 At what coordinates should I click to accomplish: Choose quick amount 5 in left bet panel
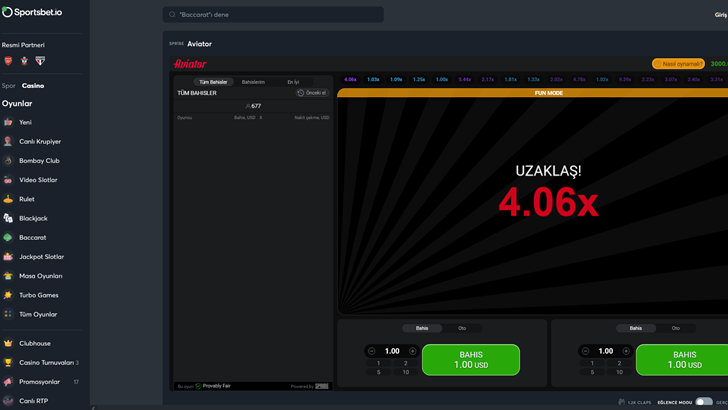pos(378,372)
